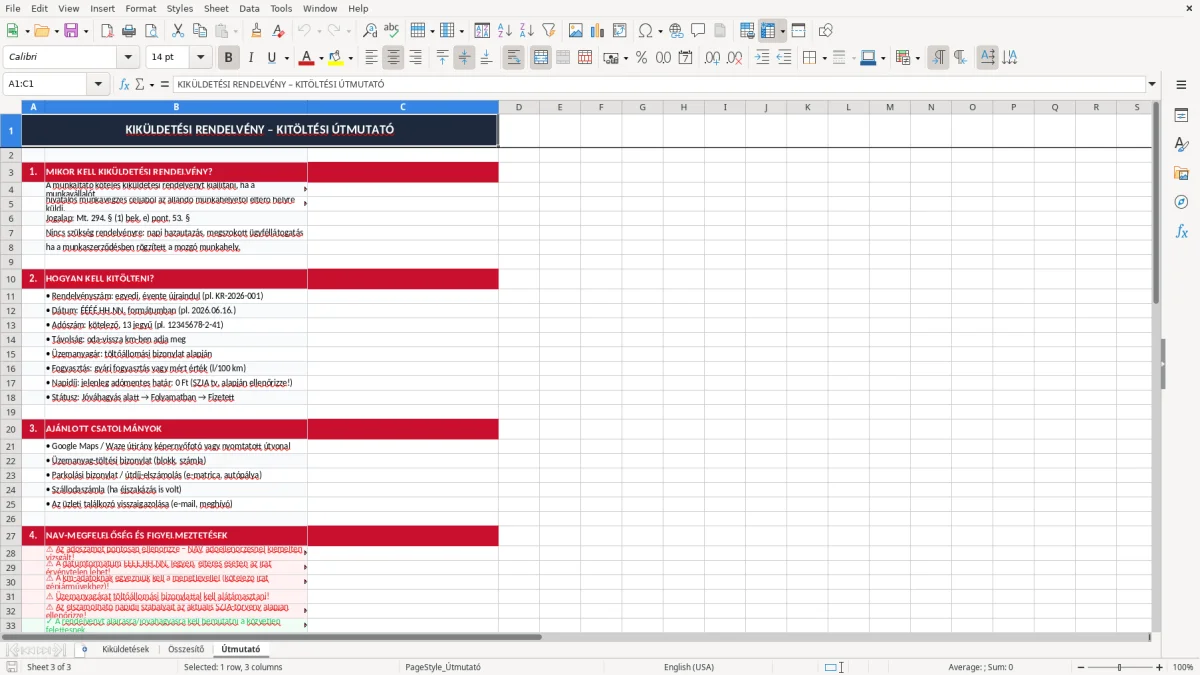
Task: Click the formula input line
Action: click(659, 84)
